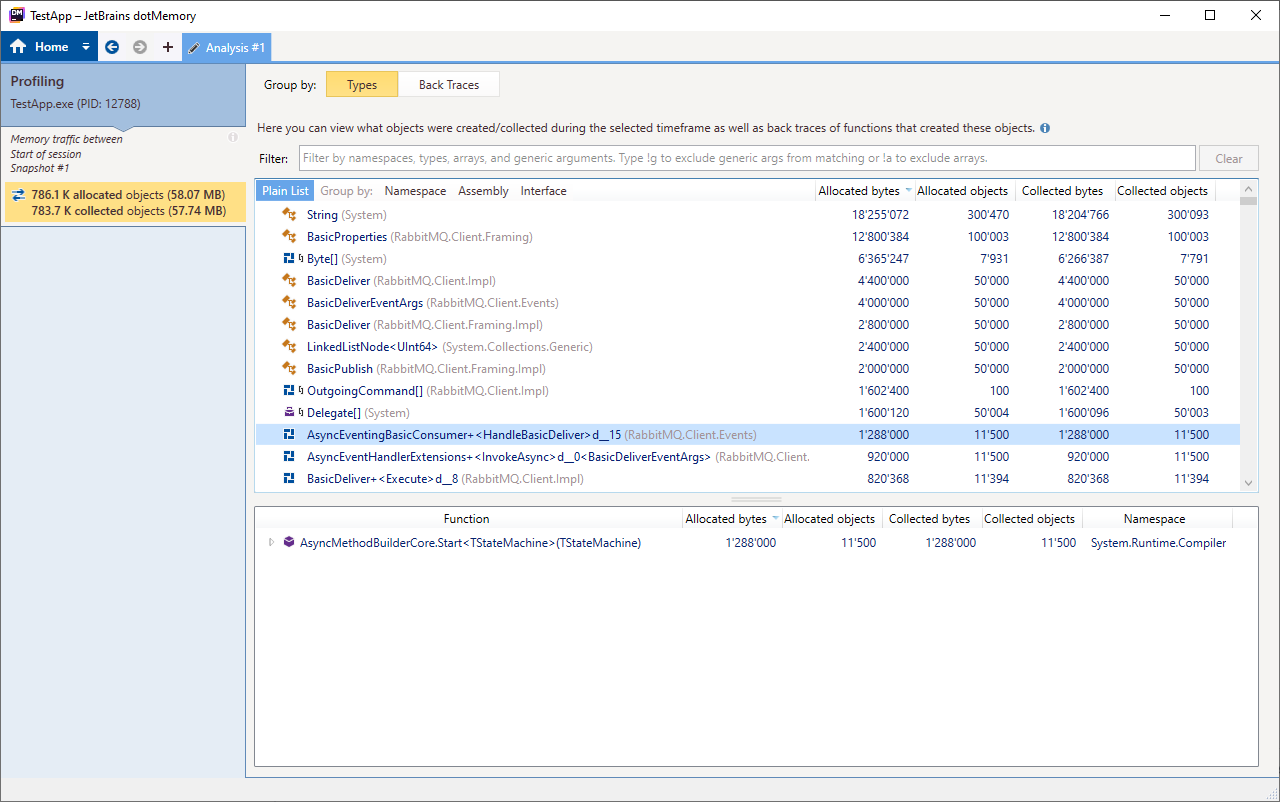Click the Clear filter button
Image resolution: width=1280 pixels, height=802 pixels.
click(x=1229, y=158)
